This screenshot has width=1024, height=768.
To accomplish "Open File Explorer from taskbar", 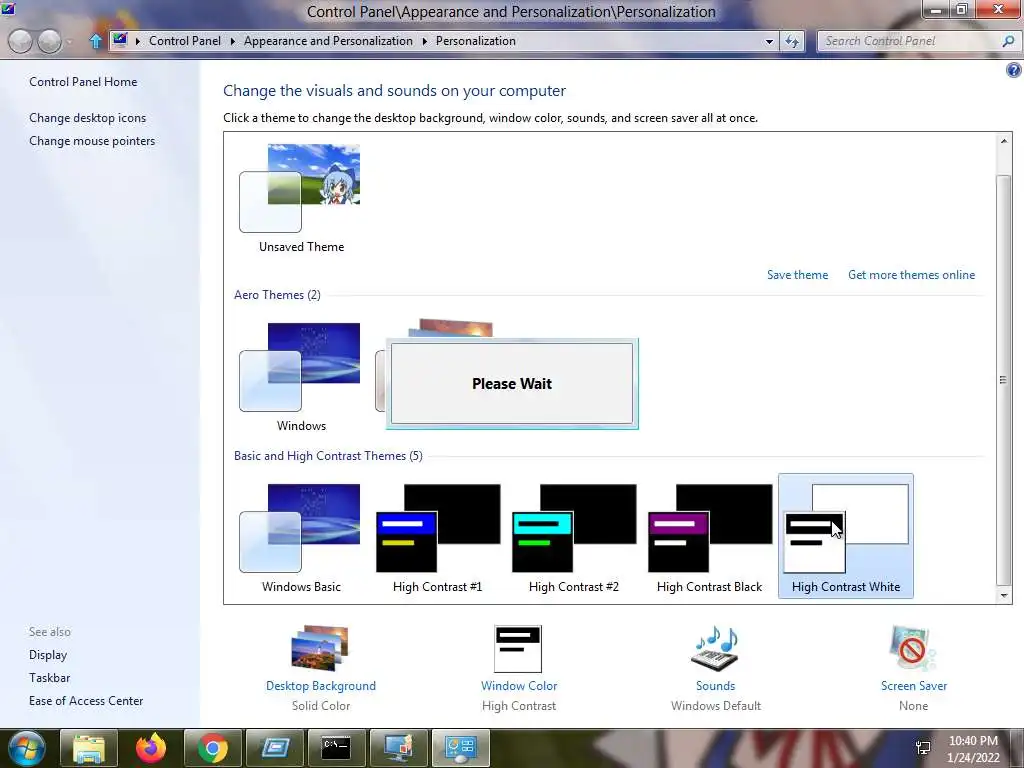I will 89,748.
